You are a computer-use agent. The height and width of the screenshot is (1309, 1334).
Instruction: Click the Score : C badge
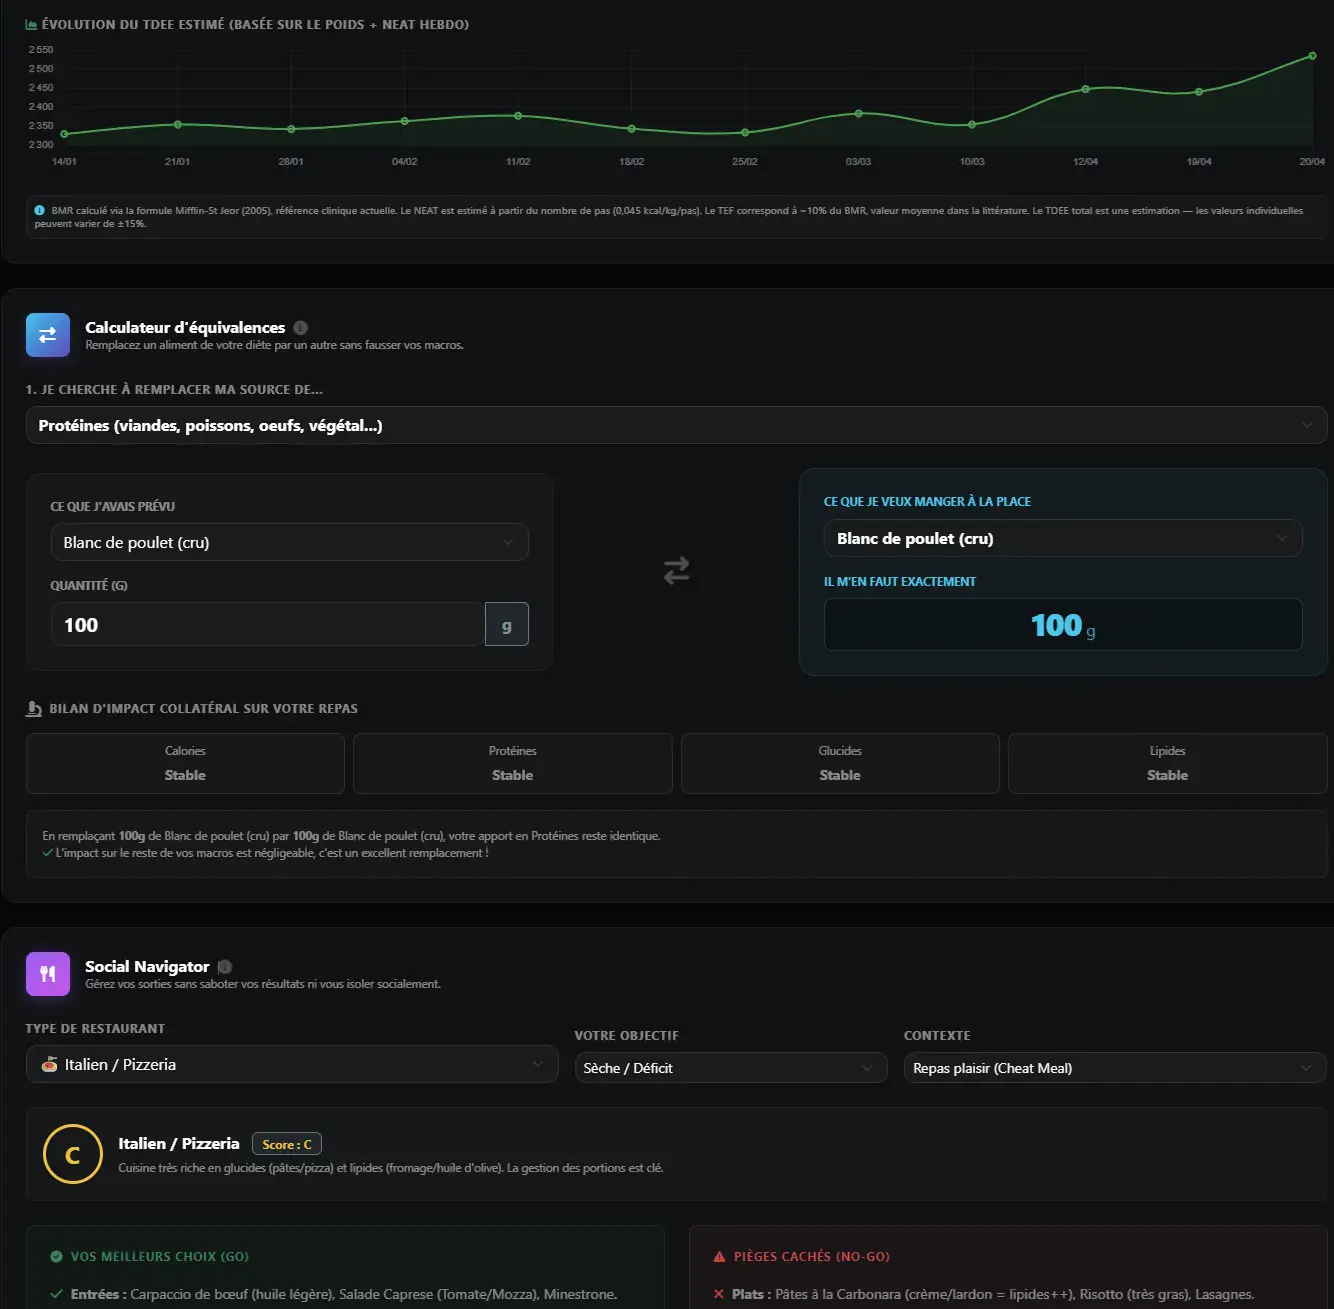287,1144
